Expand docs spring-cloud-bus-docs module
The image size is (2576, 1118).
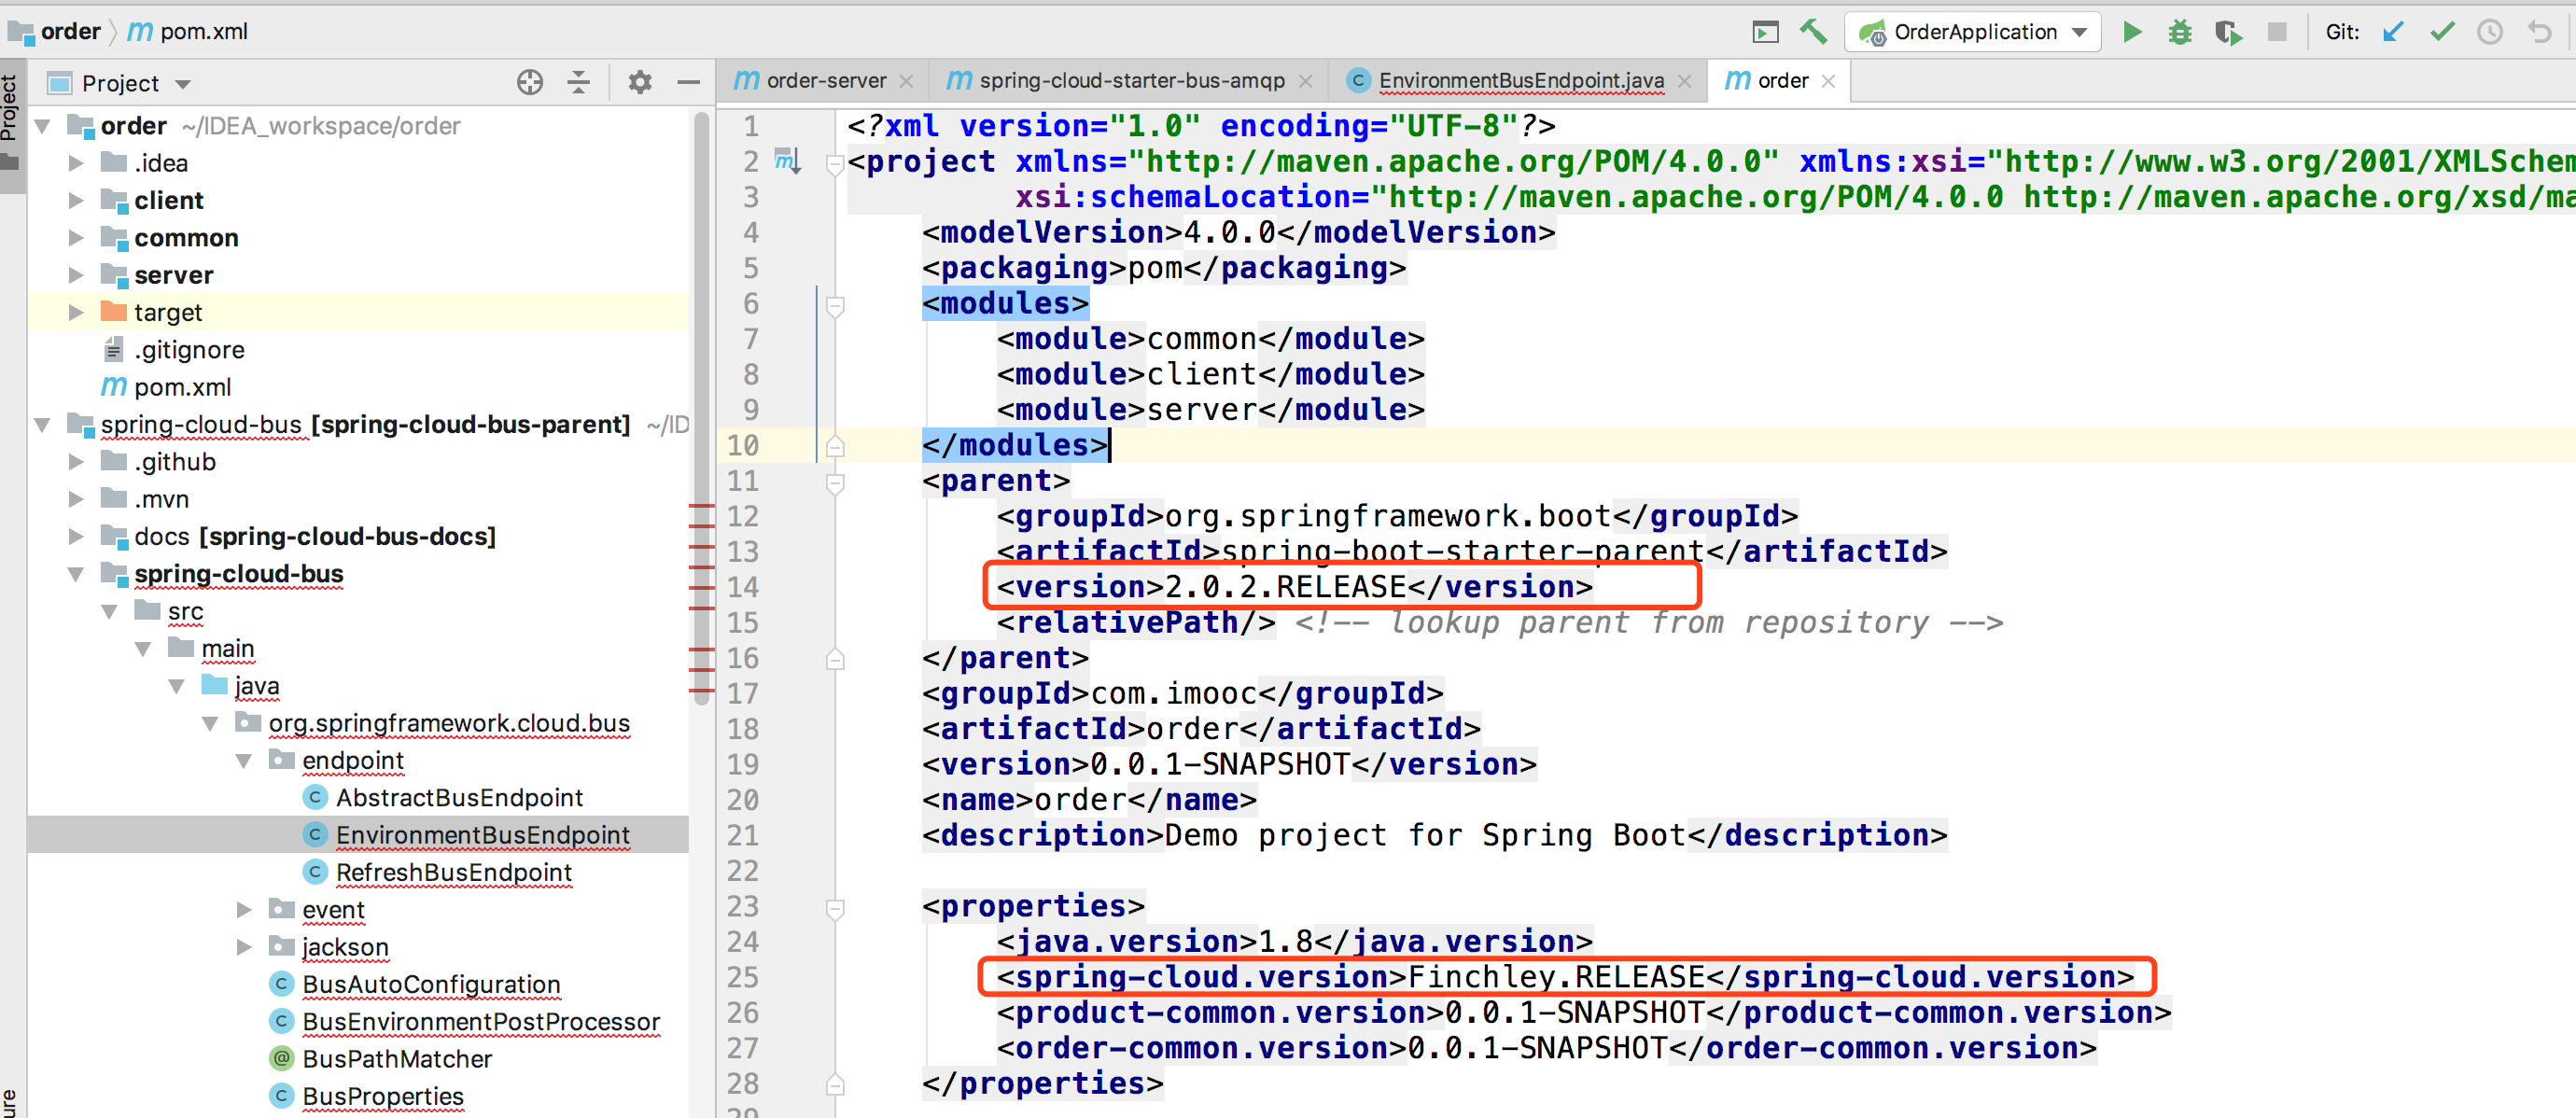coord(76,536)
